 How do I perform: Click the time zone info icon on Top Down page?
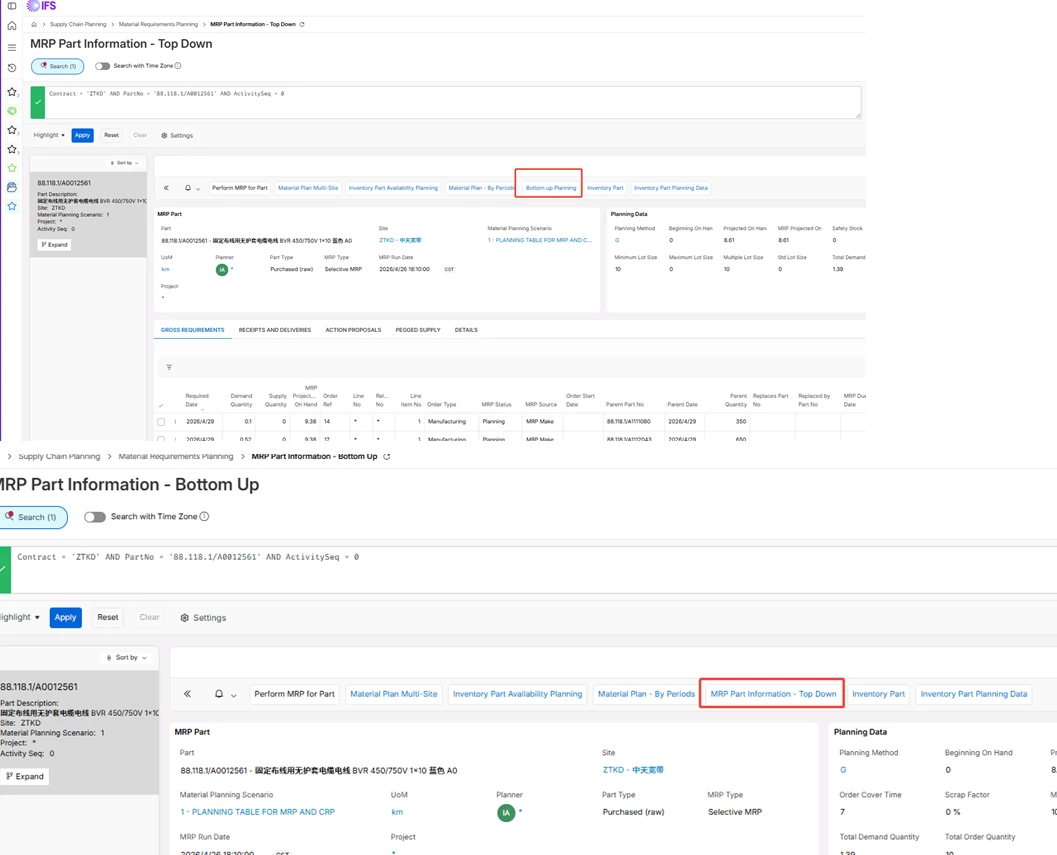click(178, 66)
